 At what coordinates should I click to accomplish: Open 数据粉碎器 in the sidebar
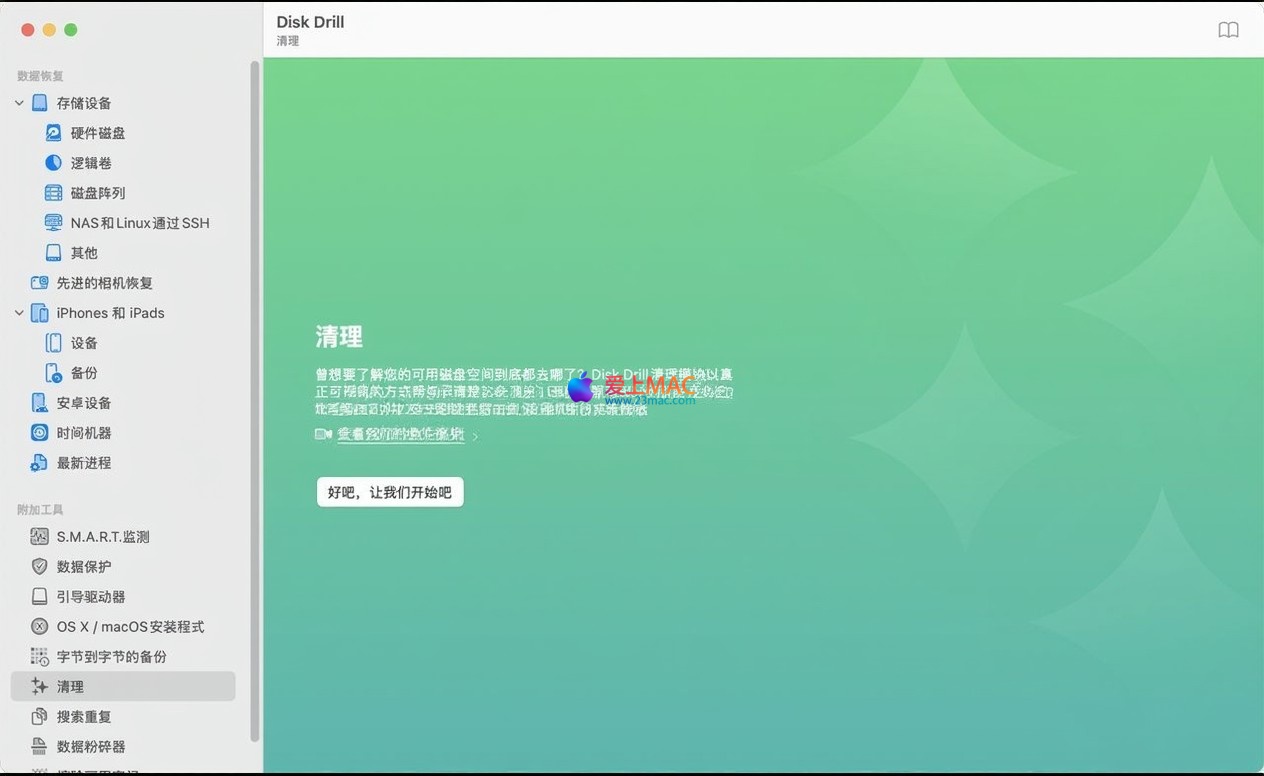91,747
